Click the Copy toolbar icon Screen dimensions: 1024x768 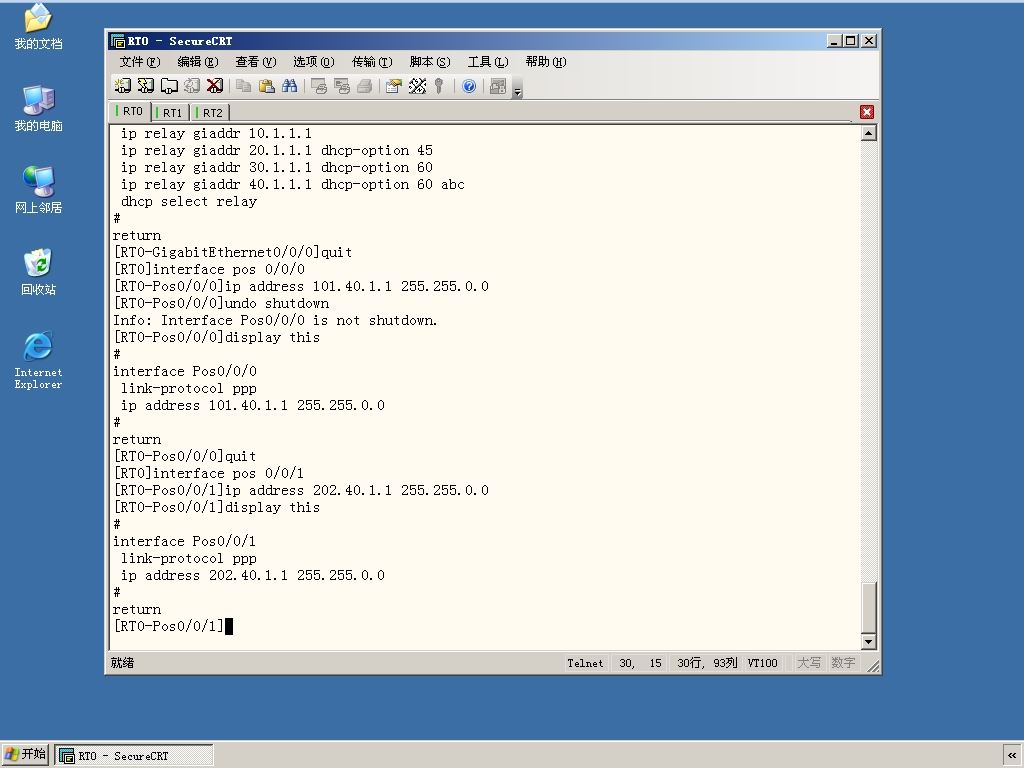point(244,86)
